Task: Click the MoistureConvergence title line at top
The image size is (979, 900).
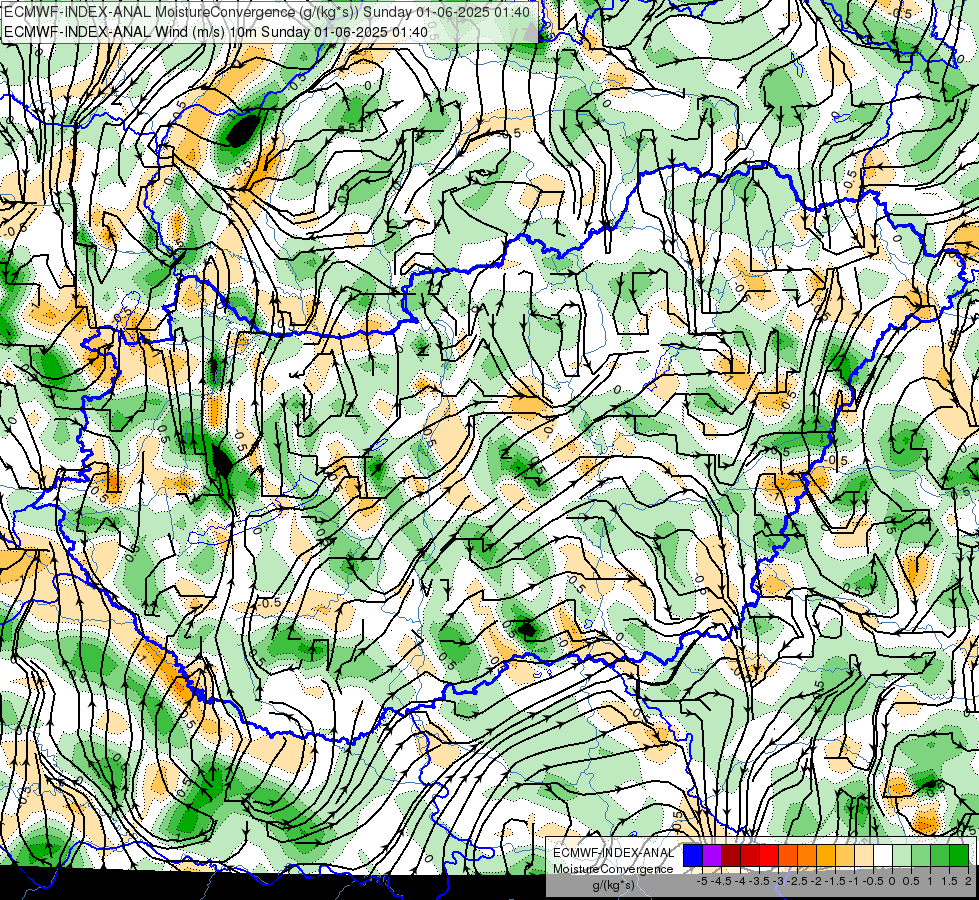Action: 267,12
